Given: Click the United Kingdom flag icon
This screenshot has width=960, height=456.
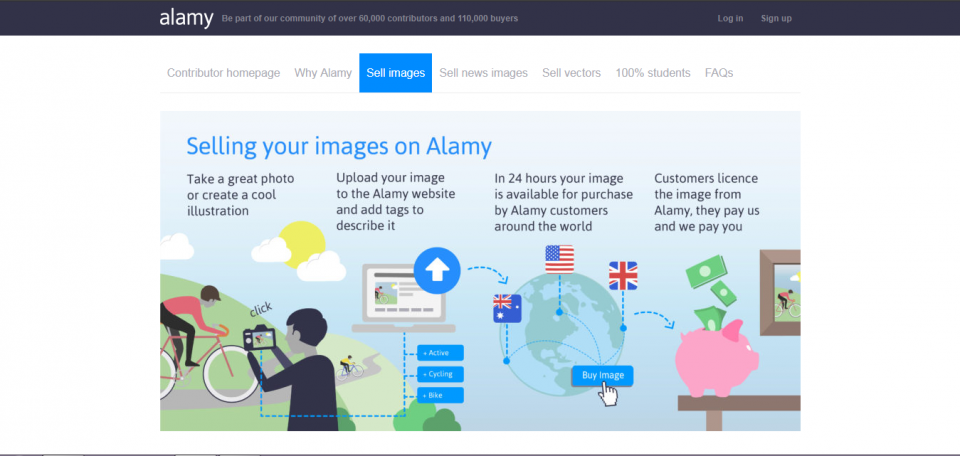Looking at the screenshot, I should click(x=623, y=275).
